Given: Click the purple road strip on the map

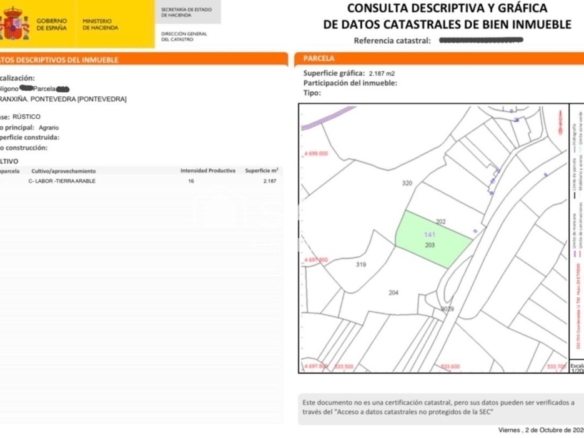Looking at the screenshot, I should click(x=327, y=118).
